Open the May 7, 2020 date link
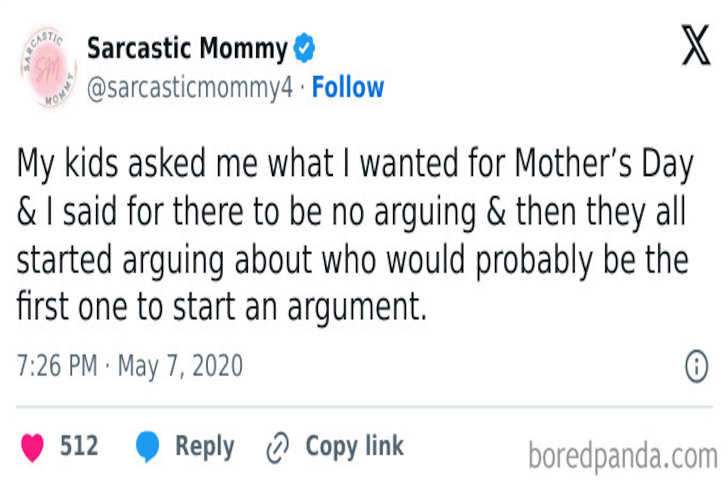728x485 pixels. click(x=180, y=366)
